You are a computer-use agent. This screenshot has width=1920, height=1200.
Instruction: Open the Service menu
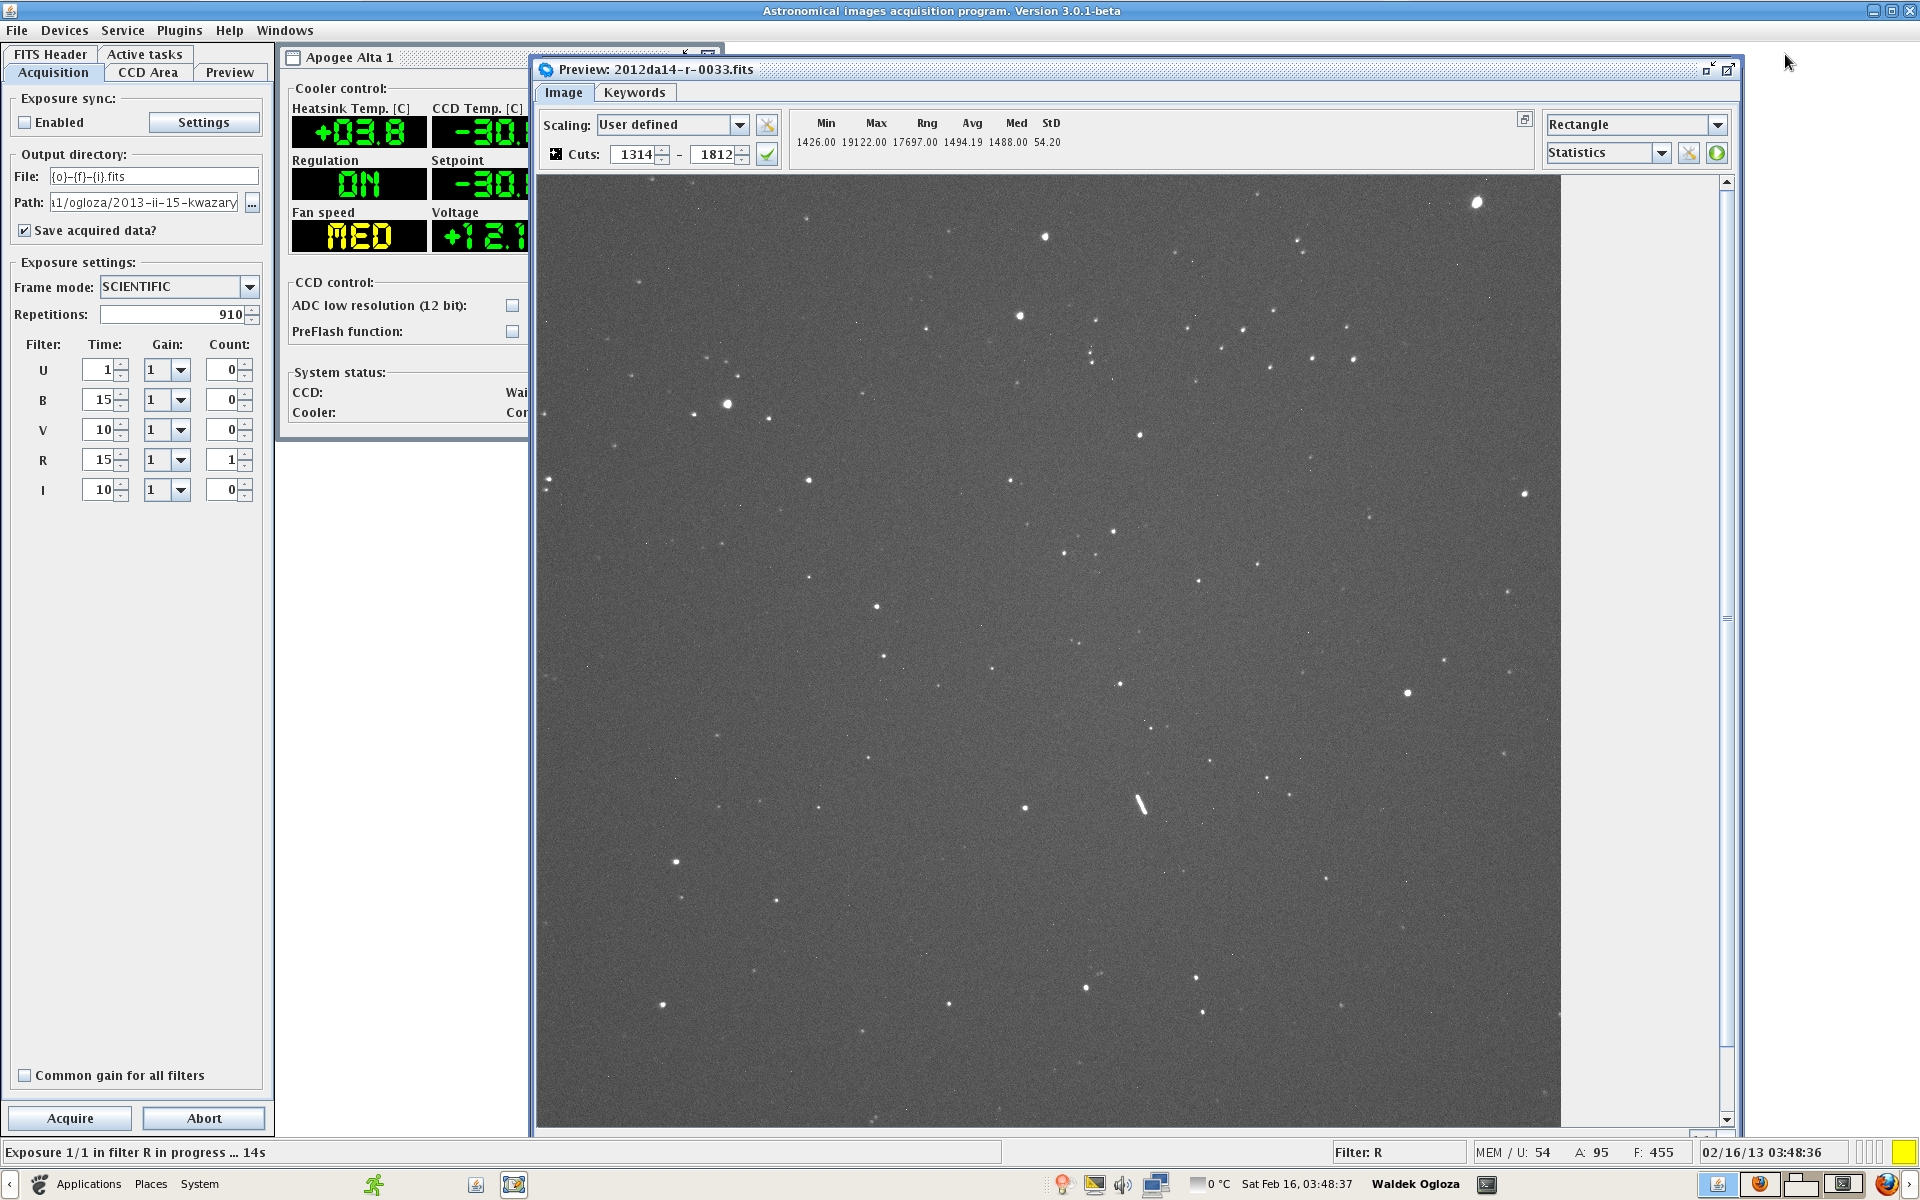(123, 31)
